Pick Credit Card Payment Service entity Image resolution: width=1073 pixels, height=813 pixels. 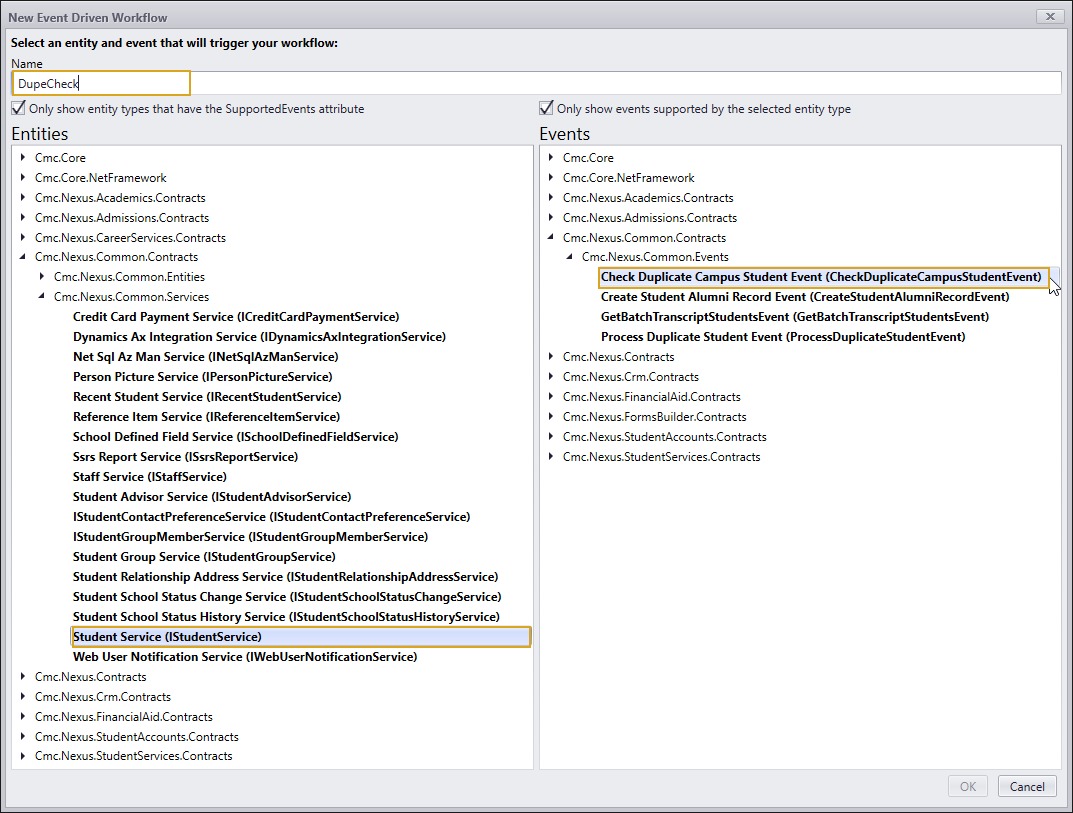235,317
